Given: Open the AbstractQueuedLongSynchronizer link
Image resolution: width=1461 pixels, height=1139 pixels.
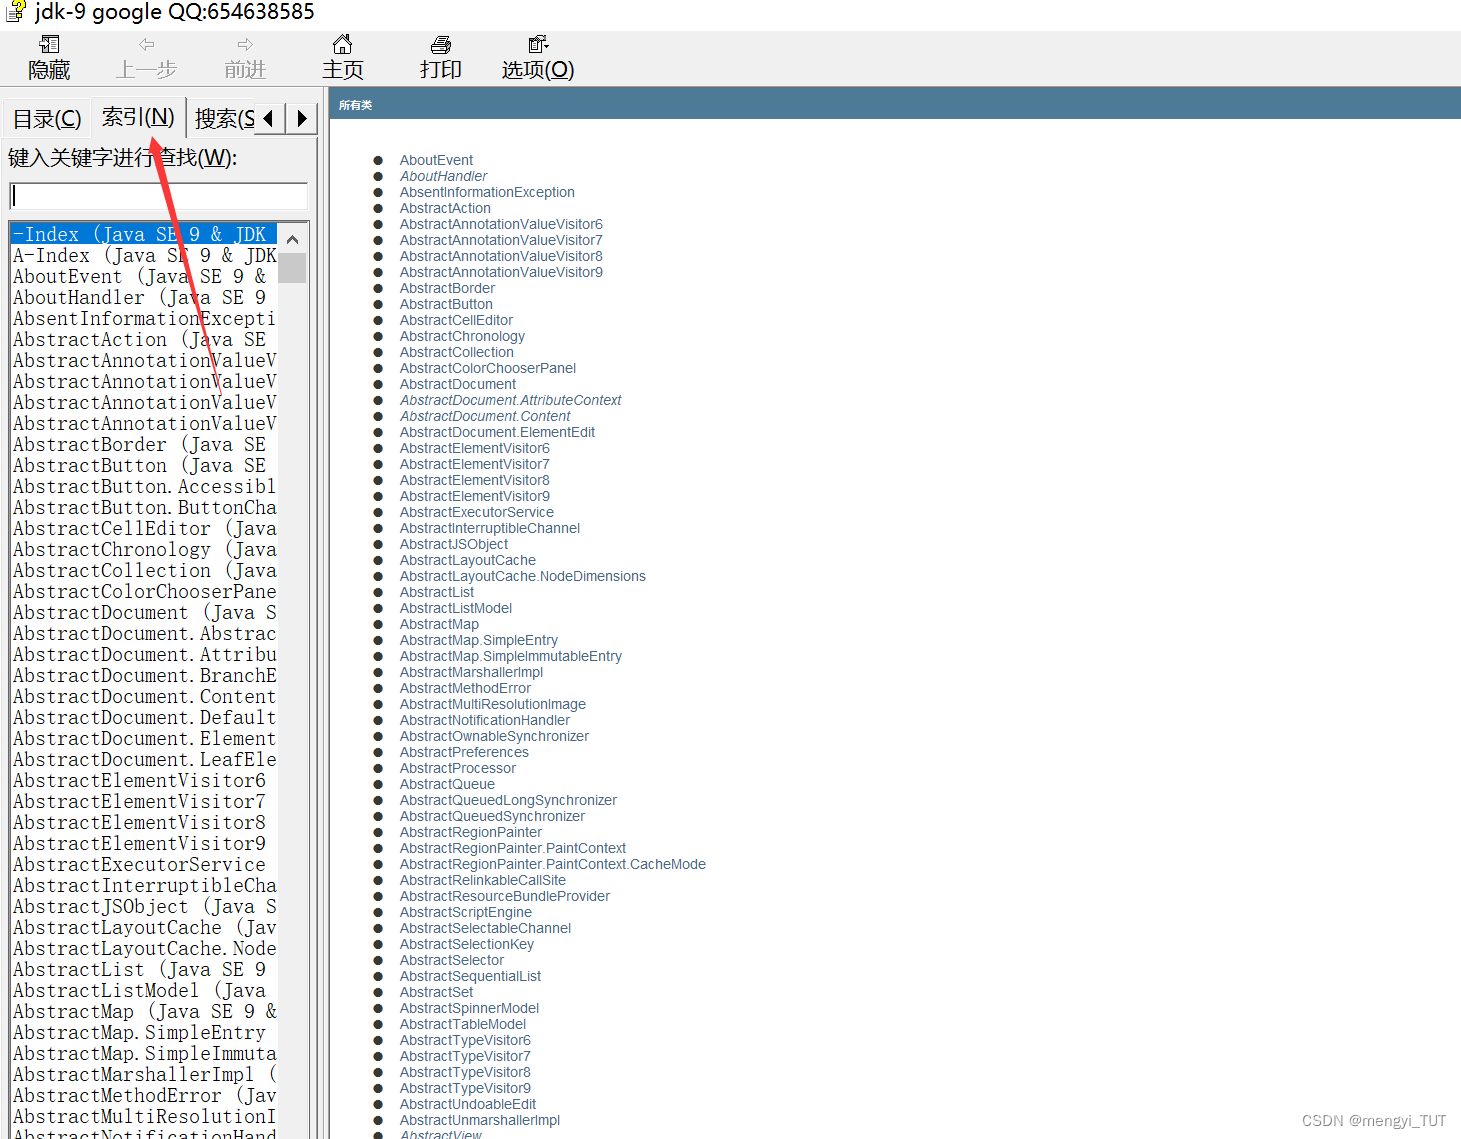Looking at the screenshot, I should point(508,800).
